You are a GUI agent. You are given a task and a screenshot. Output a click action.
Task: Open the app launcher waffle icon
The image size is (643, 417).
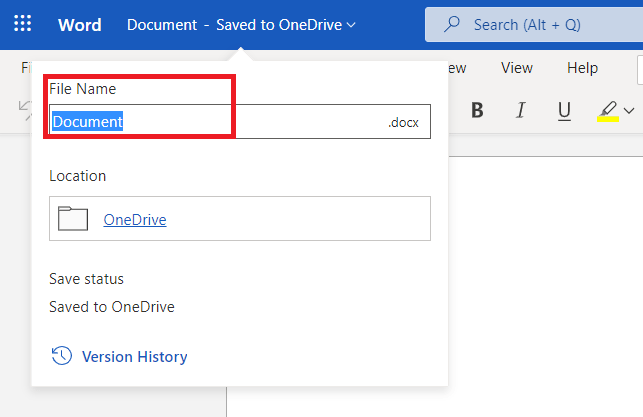tap(23, 23)
